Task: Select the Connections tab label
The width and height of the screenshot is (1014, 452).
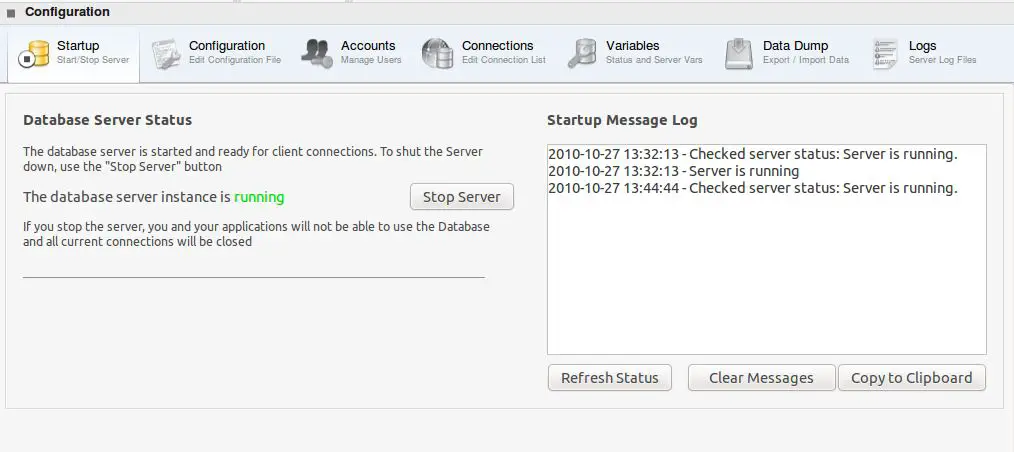Action: (497, 46)
